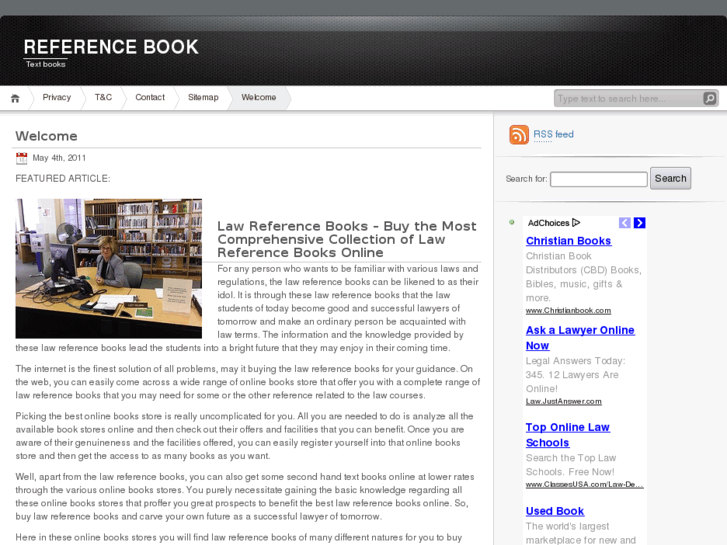Go to the Contact page

pos(150,97)
